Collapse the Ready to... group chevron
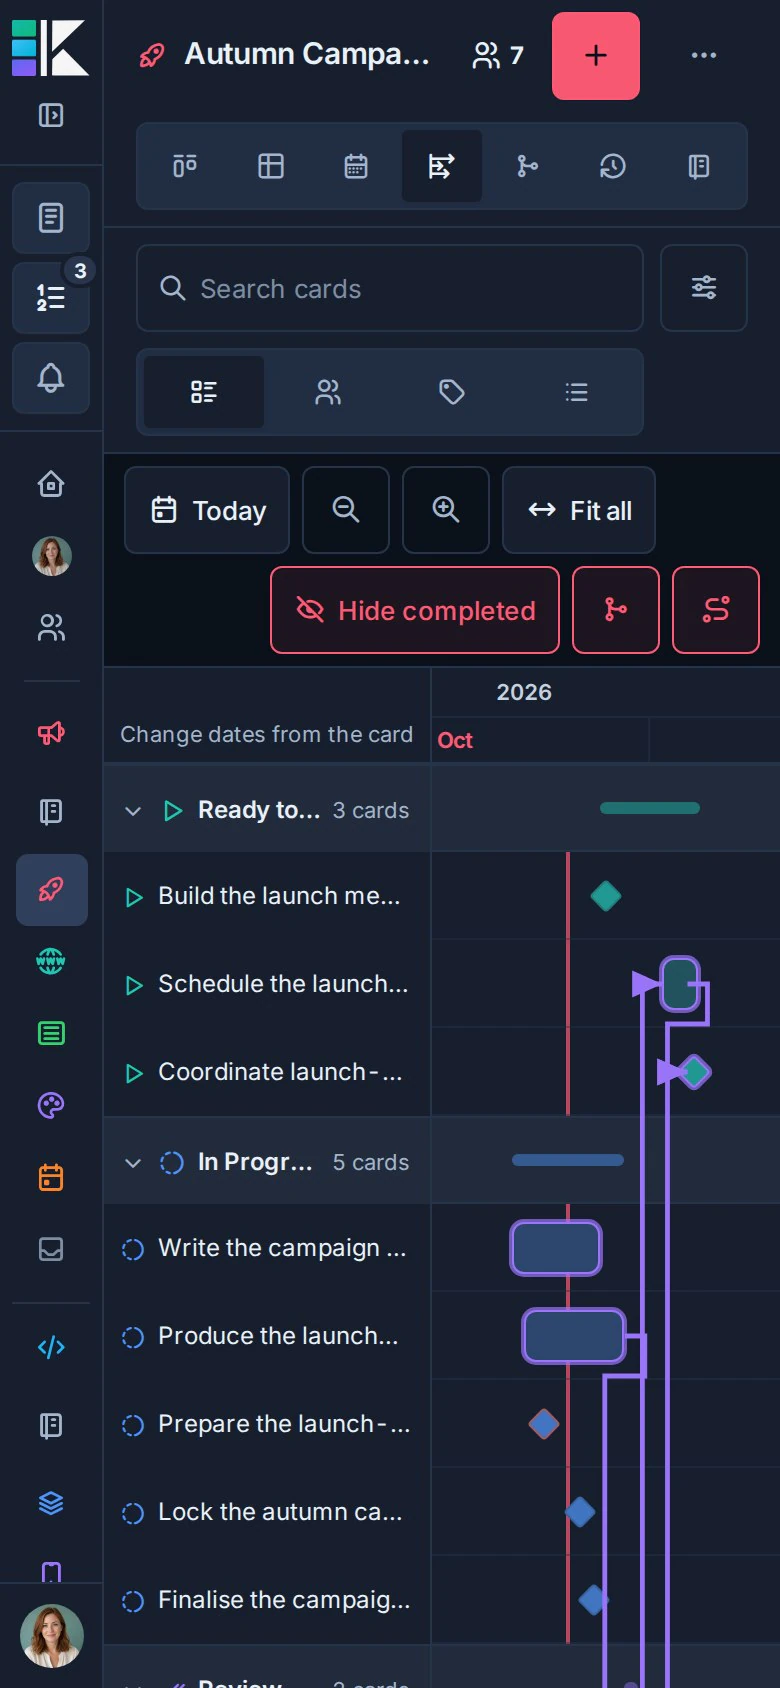The width and height of the screenshot is (780, 1688). (x=133, y=810)
